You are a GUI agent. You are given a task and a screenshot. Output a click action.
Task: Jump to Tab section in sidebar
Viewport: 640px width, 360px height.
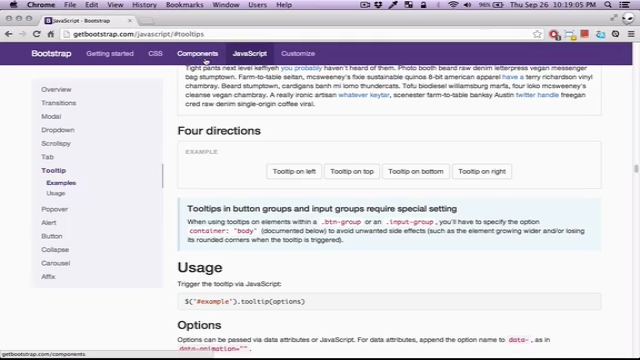(x=47, y=157)
